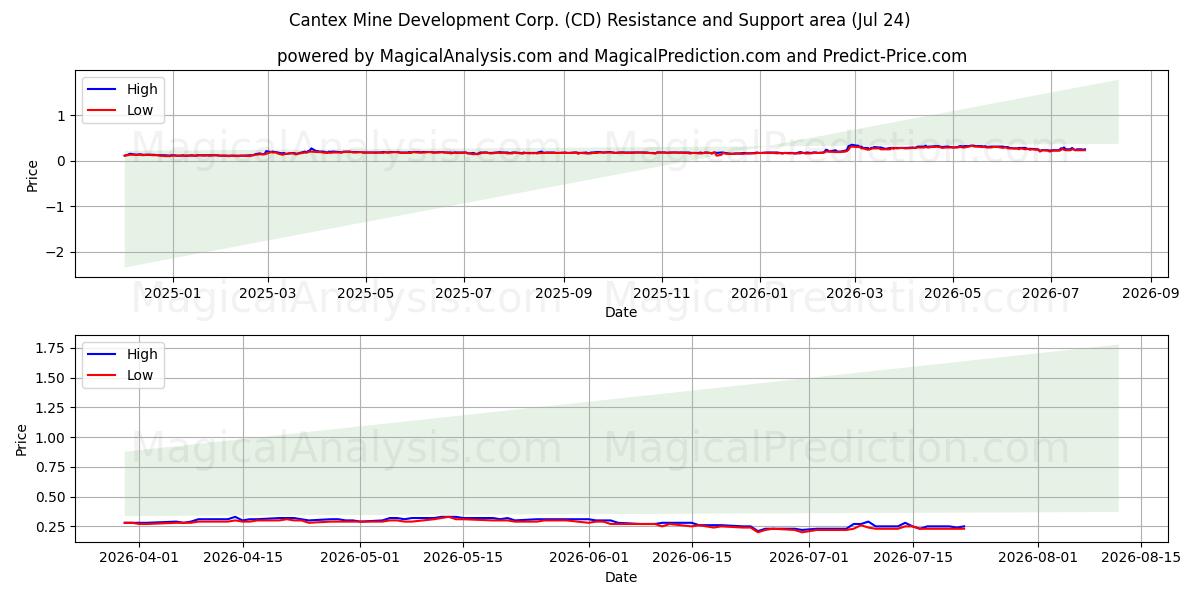Click the '2026-09' tick label

click(x=1150, y=293)
